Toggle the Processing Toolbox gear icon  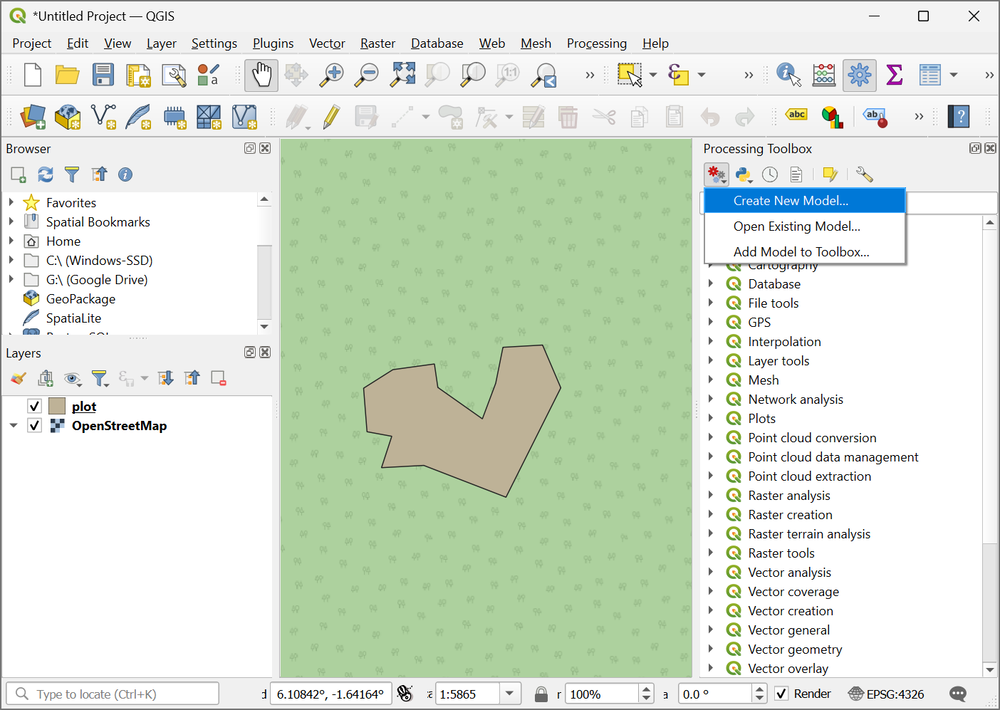[859, 75]
